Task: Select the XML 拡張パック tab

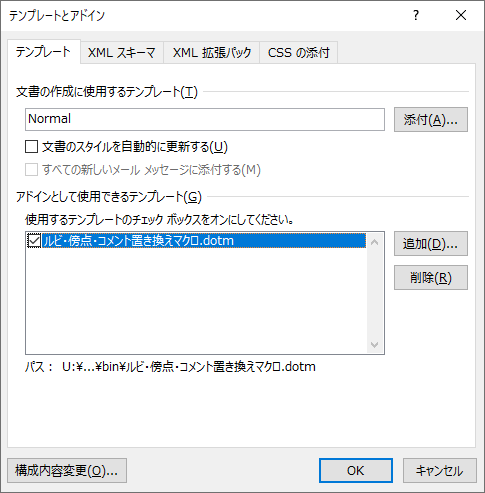Action: (212, 53)
